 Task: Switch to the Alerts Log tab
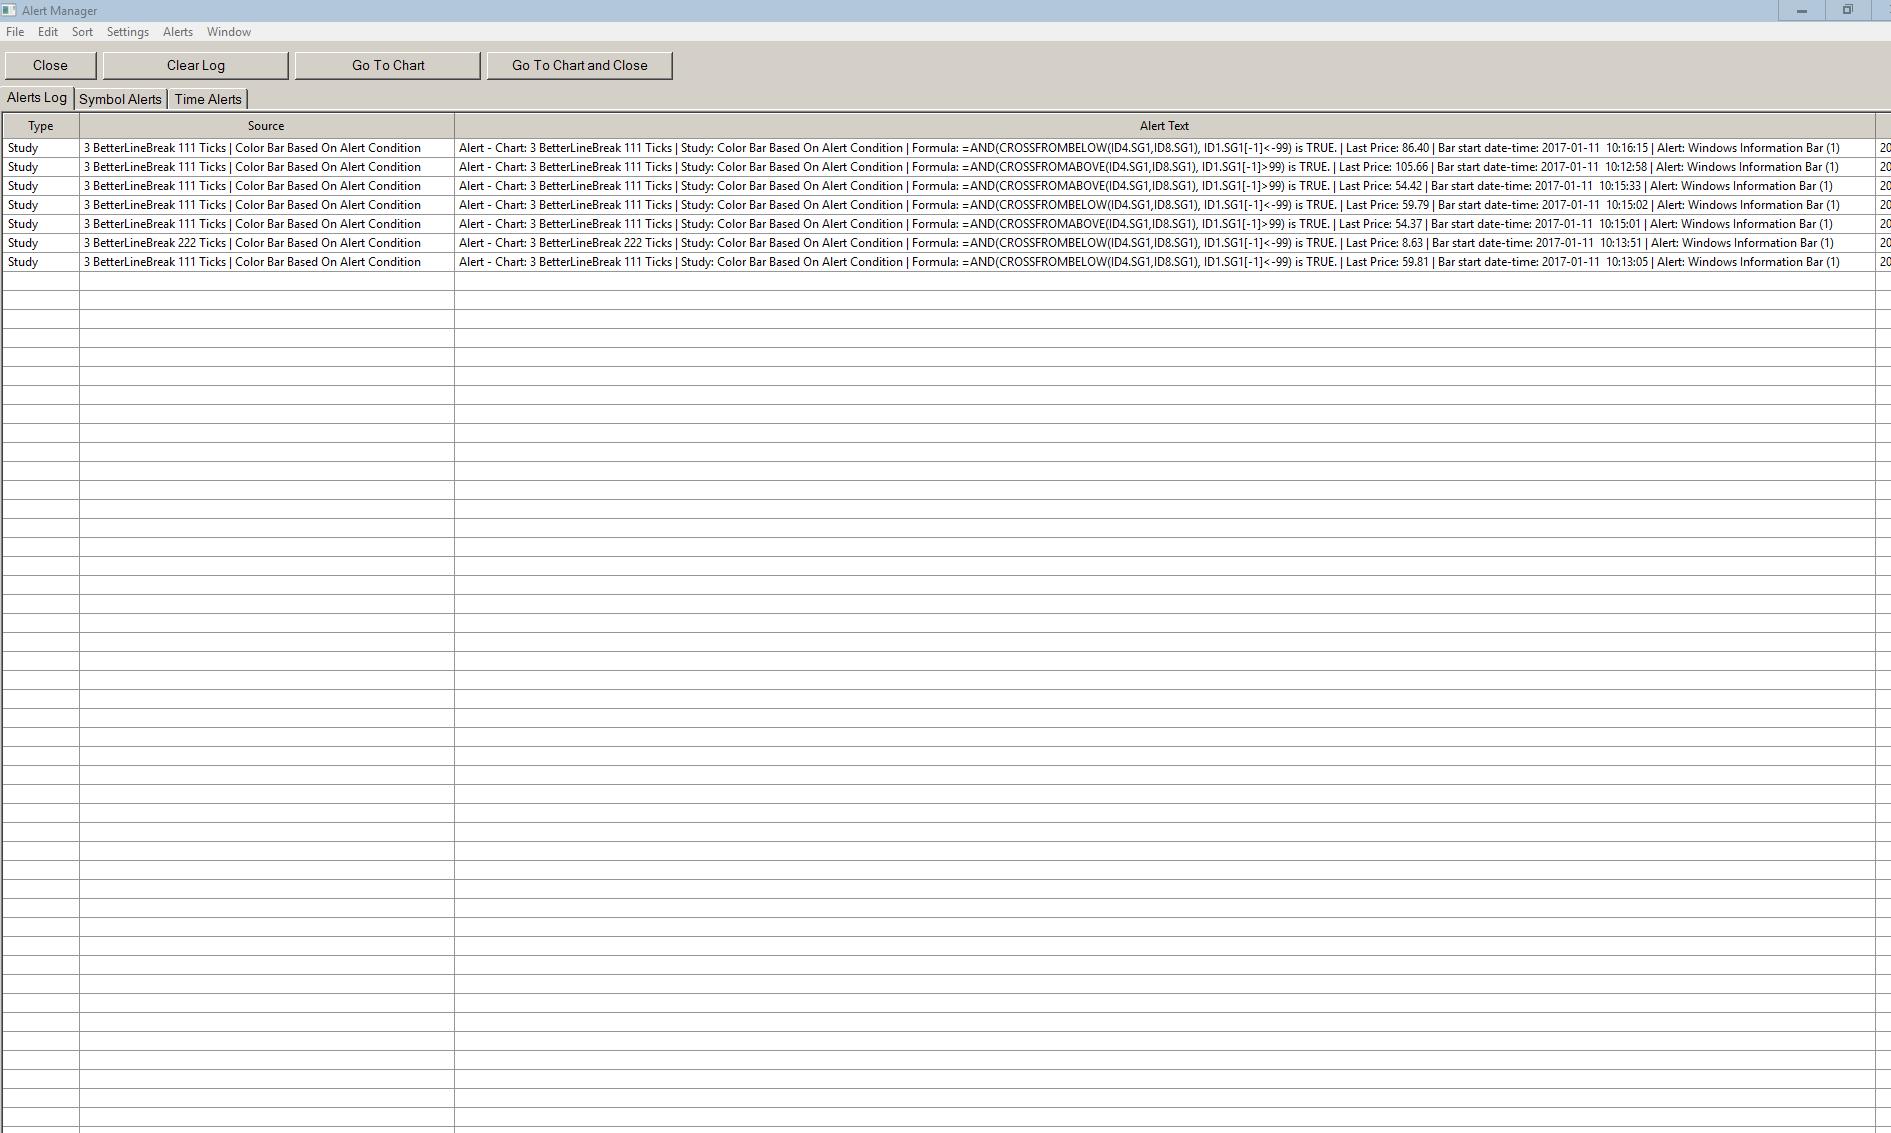point(37,98)
